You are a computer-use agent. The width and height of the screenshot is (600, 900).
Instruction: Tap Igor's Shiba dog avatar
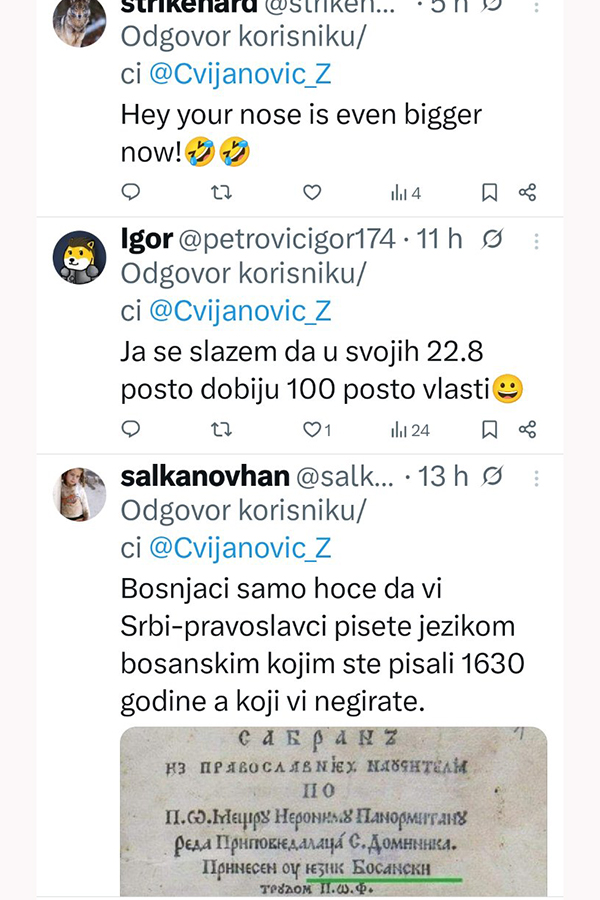[79, 257]
